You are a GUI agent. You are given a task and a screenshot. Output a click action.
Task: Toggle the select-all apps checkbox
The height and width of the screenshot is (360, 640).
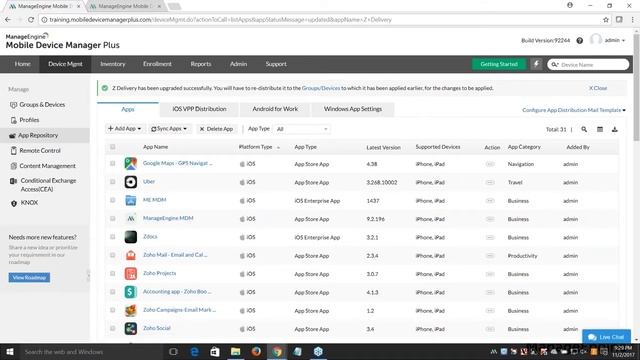(x=113, y=147)
